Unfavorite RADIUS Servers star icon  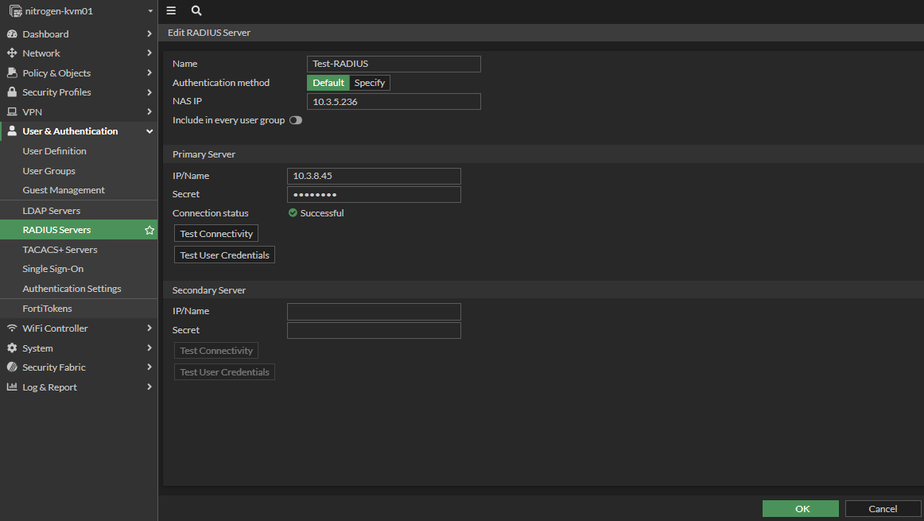(149, 230)
